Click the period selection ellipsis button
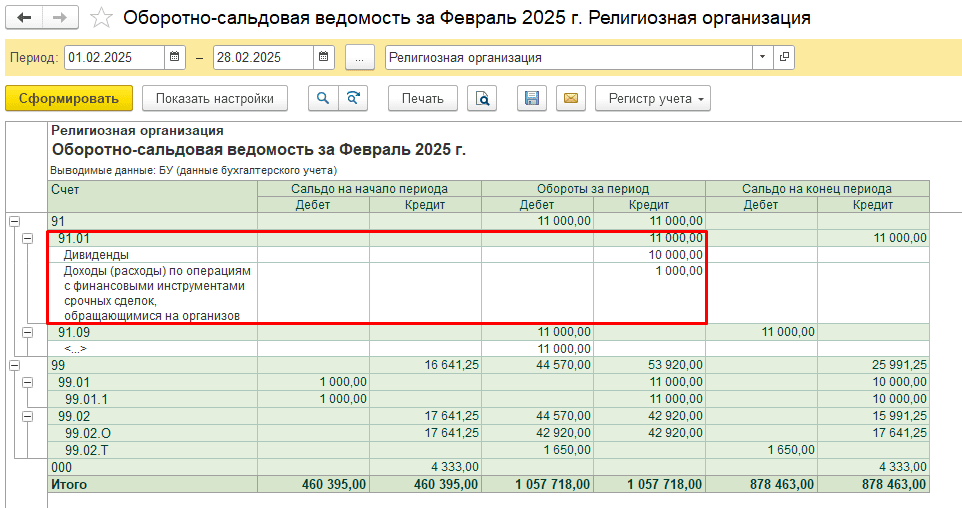The height and width of the screenshot is (508, 962). (360, 58)
